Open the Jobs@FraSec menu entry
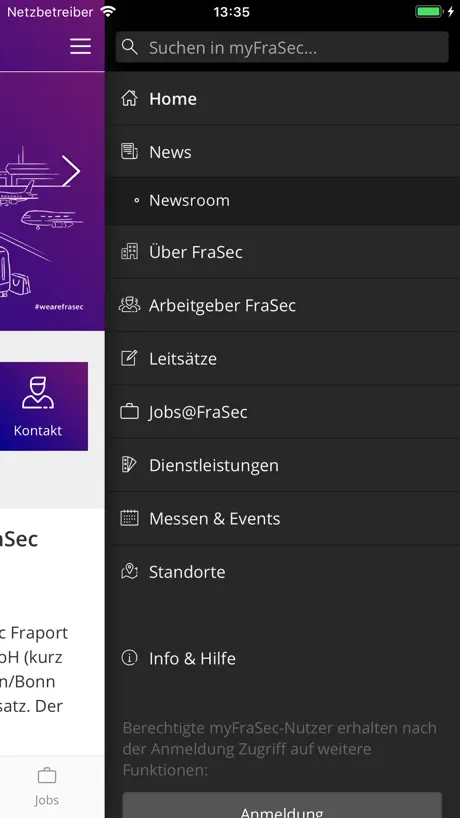Image resolution: width=460 pixels, height=818 pixels. point(282,412)
